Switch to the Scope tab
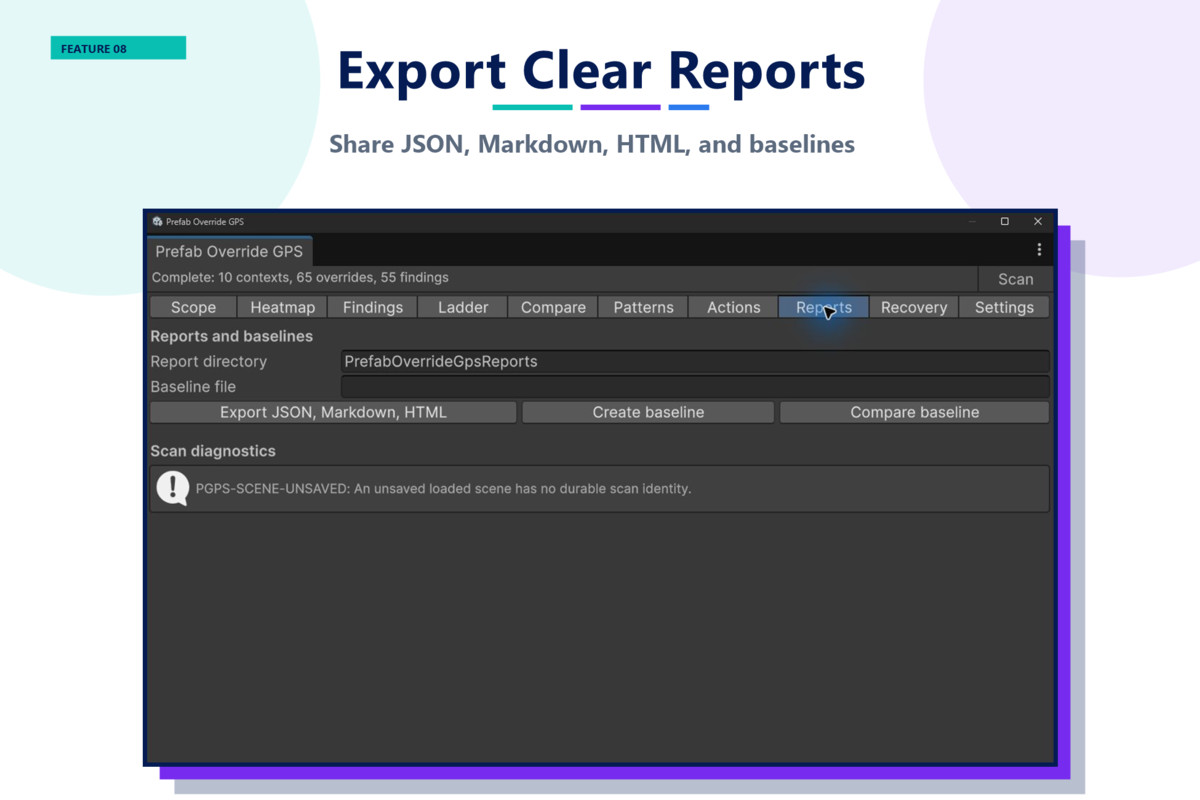 point(193,307)
